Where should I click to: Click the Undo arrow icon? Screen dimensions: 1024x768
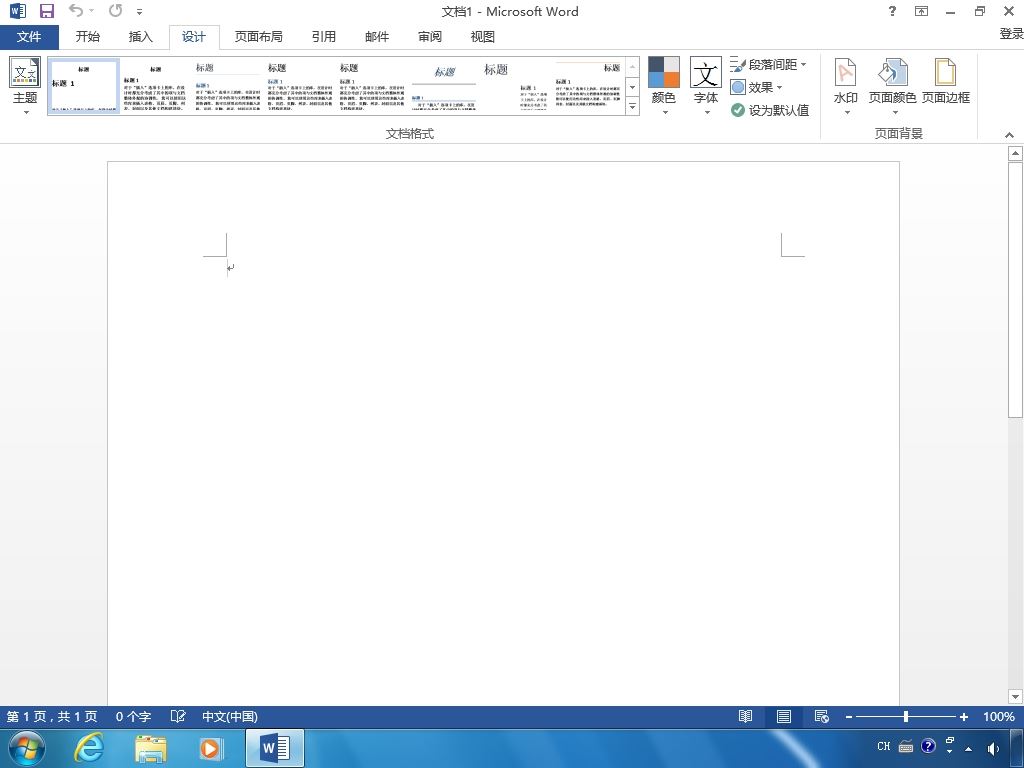pos(76,11)
